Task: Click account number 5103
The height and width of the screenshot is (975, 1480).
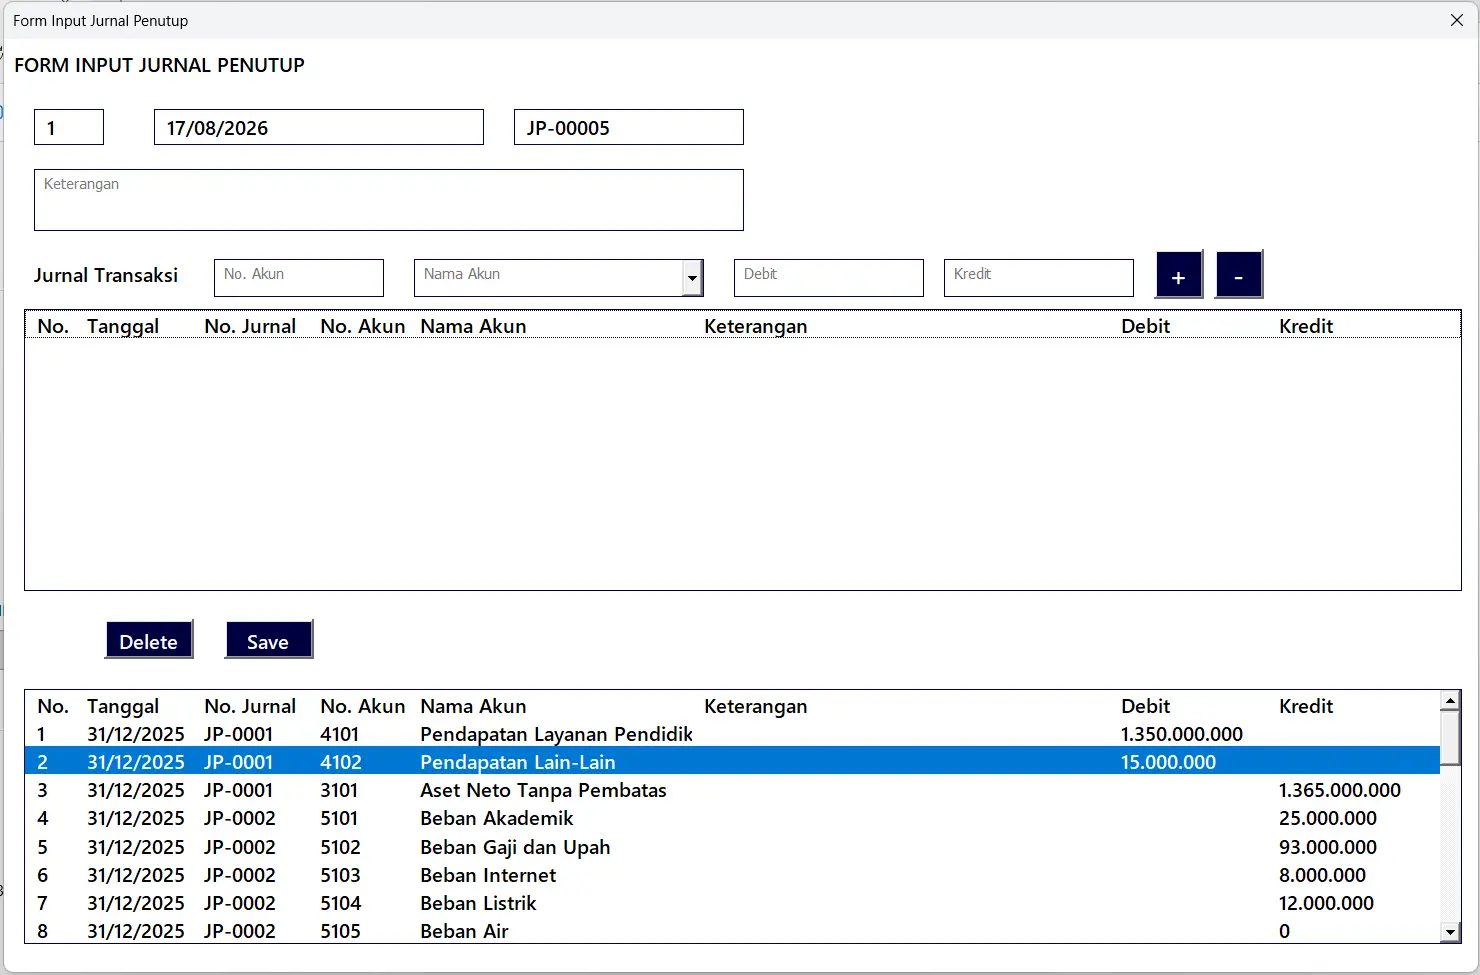Action: (x=340, y=875)
